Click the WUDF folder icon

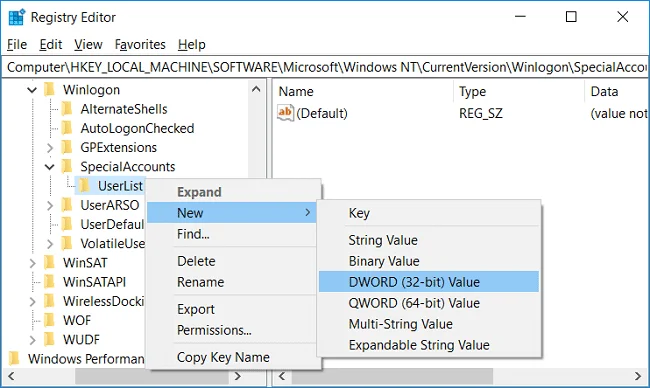point(49,340)
